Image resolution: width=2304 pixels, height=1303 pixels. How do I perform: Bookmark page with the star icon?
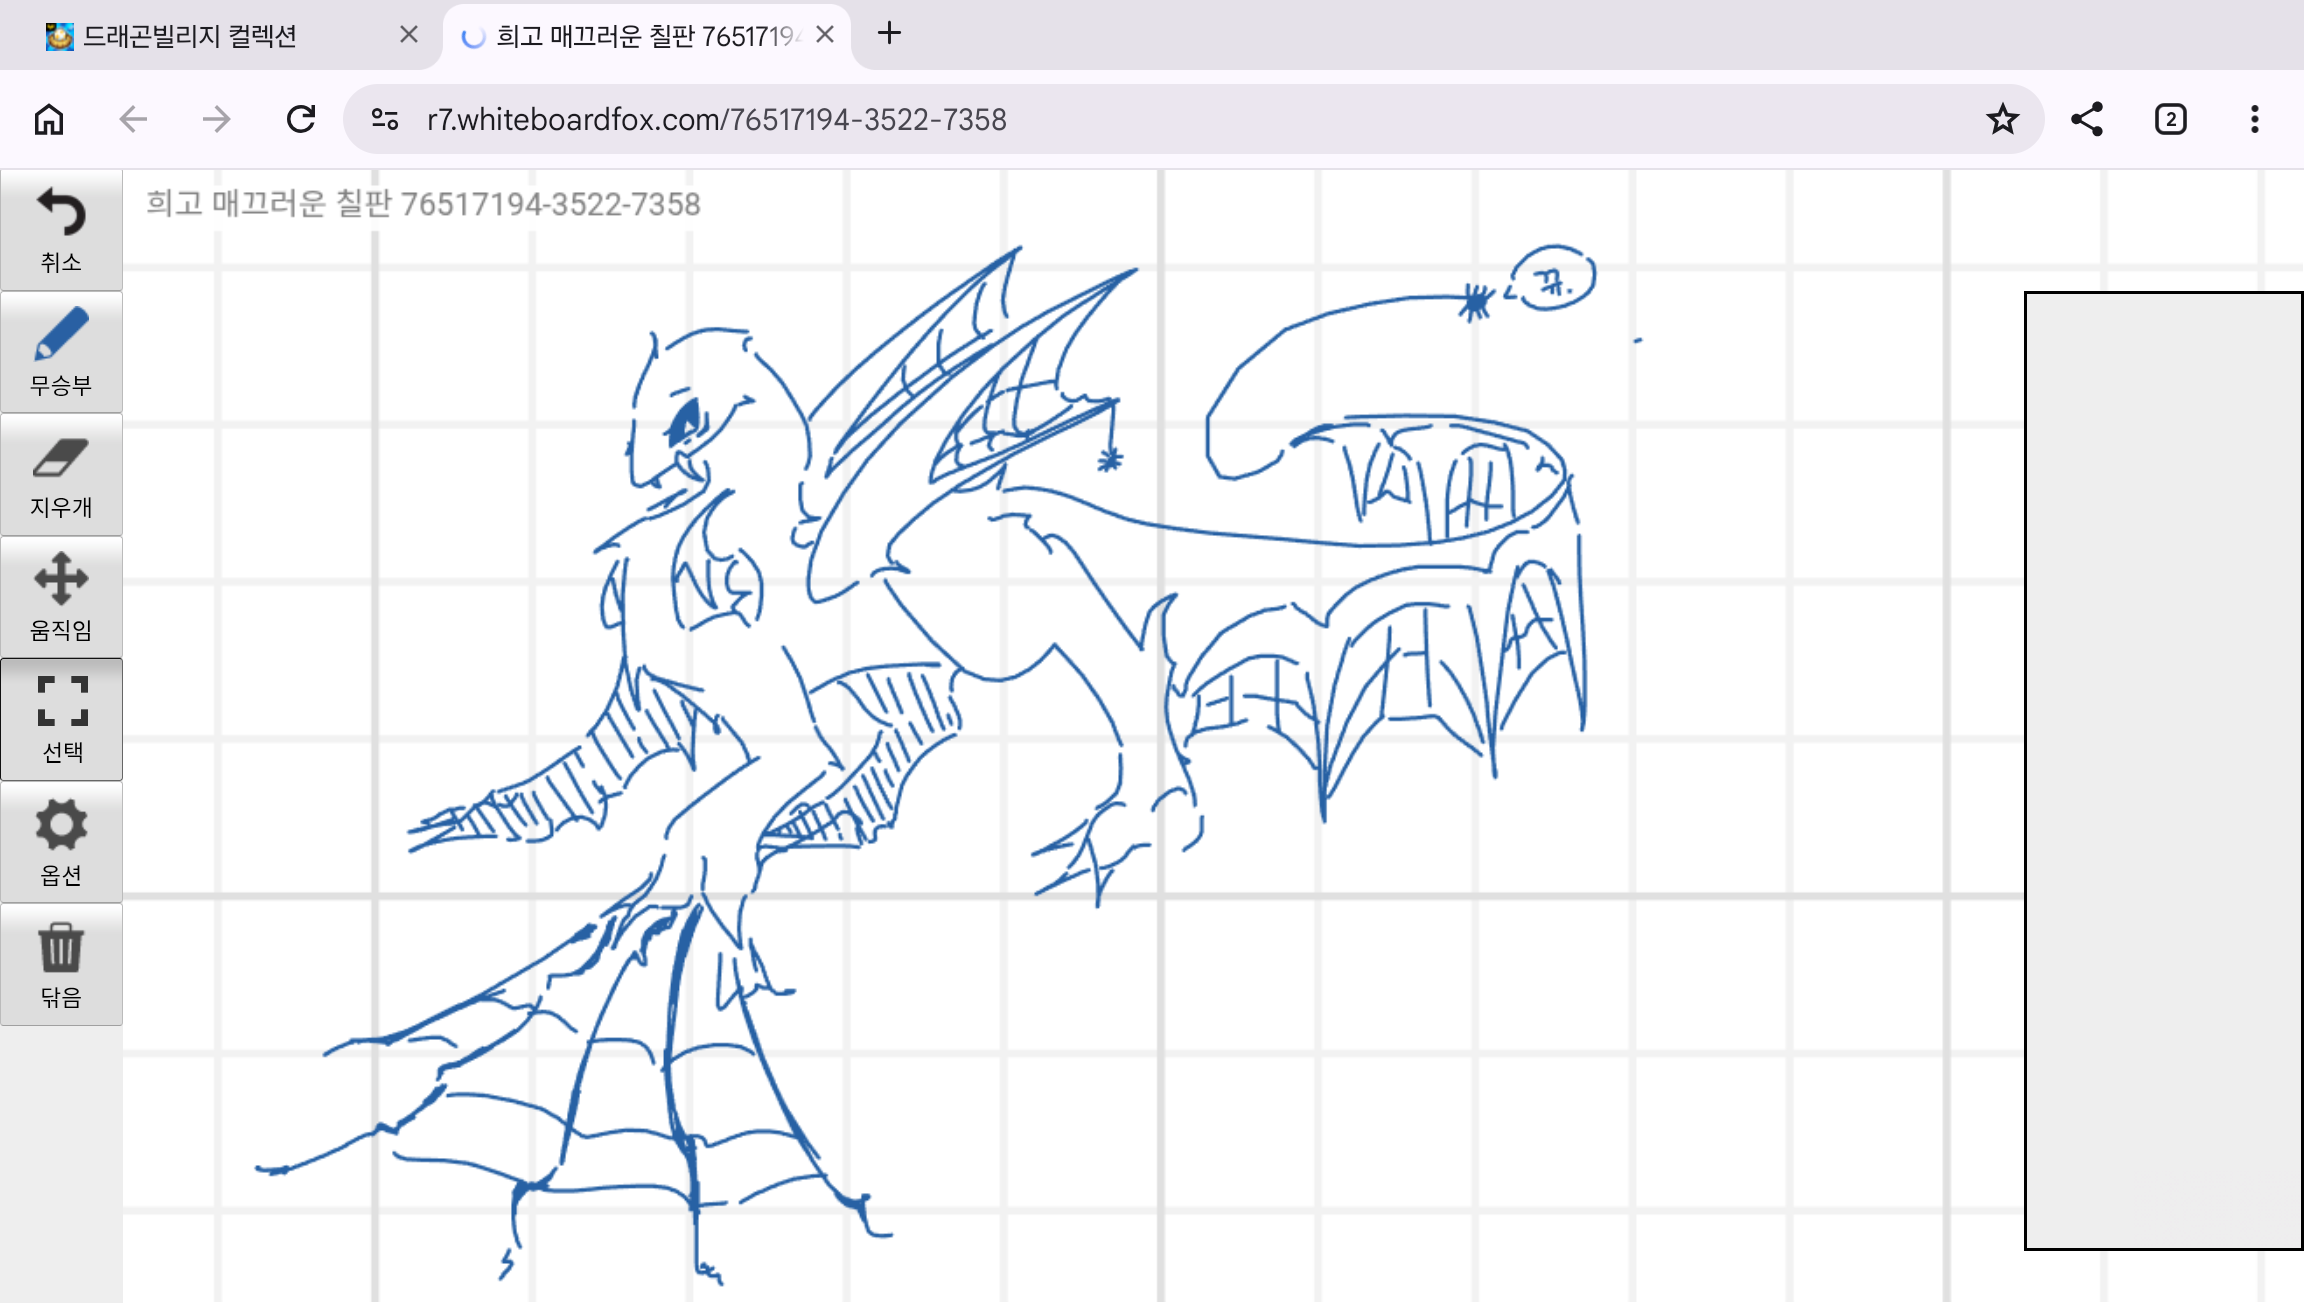coord(2002,120)
